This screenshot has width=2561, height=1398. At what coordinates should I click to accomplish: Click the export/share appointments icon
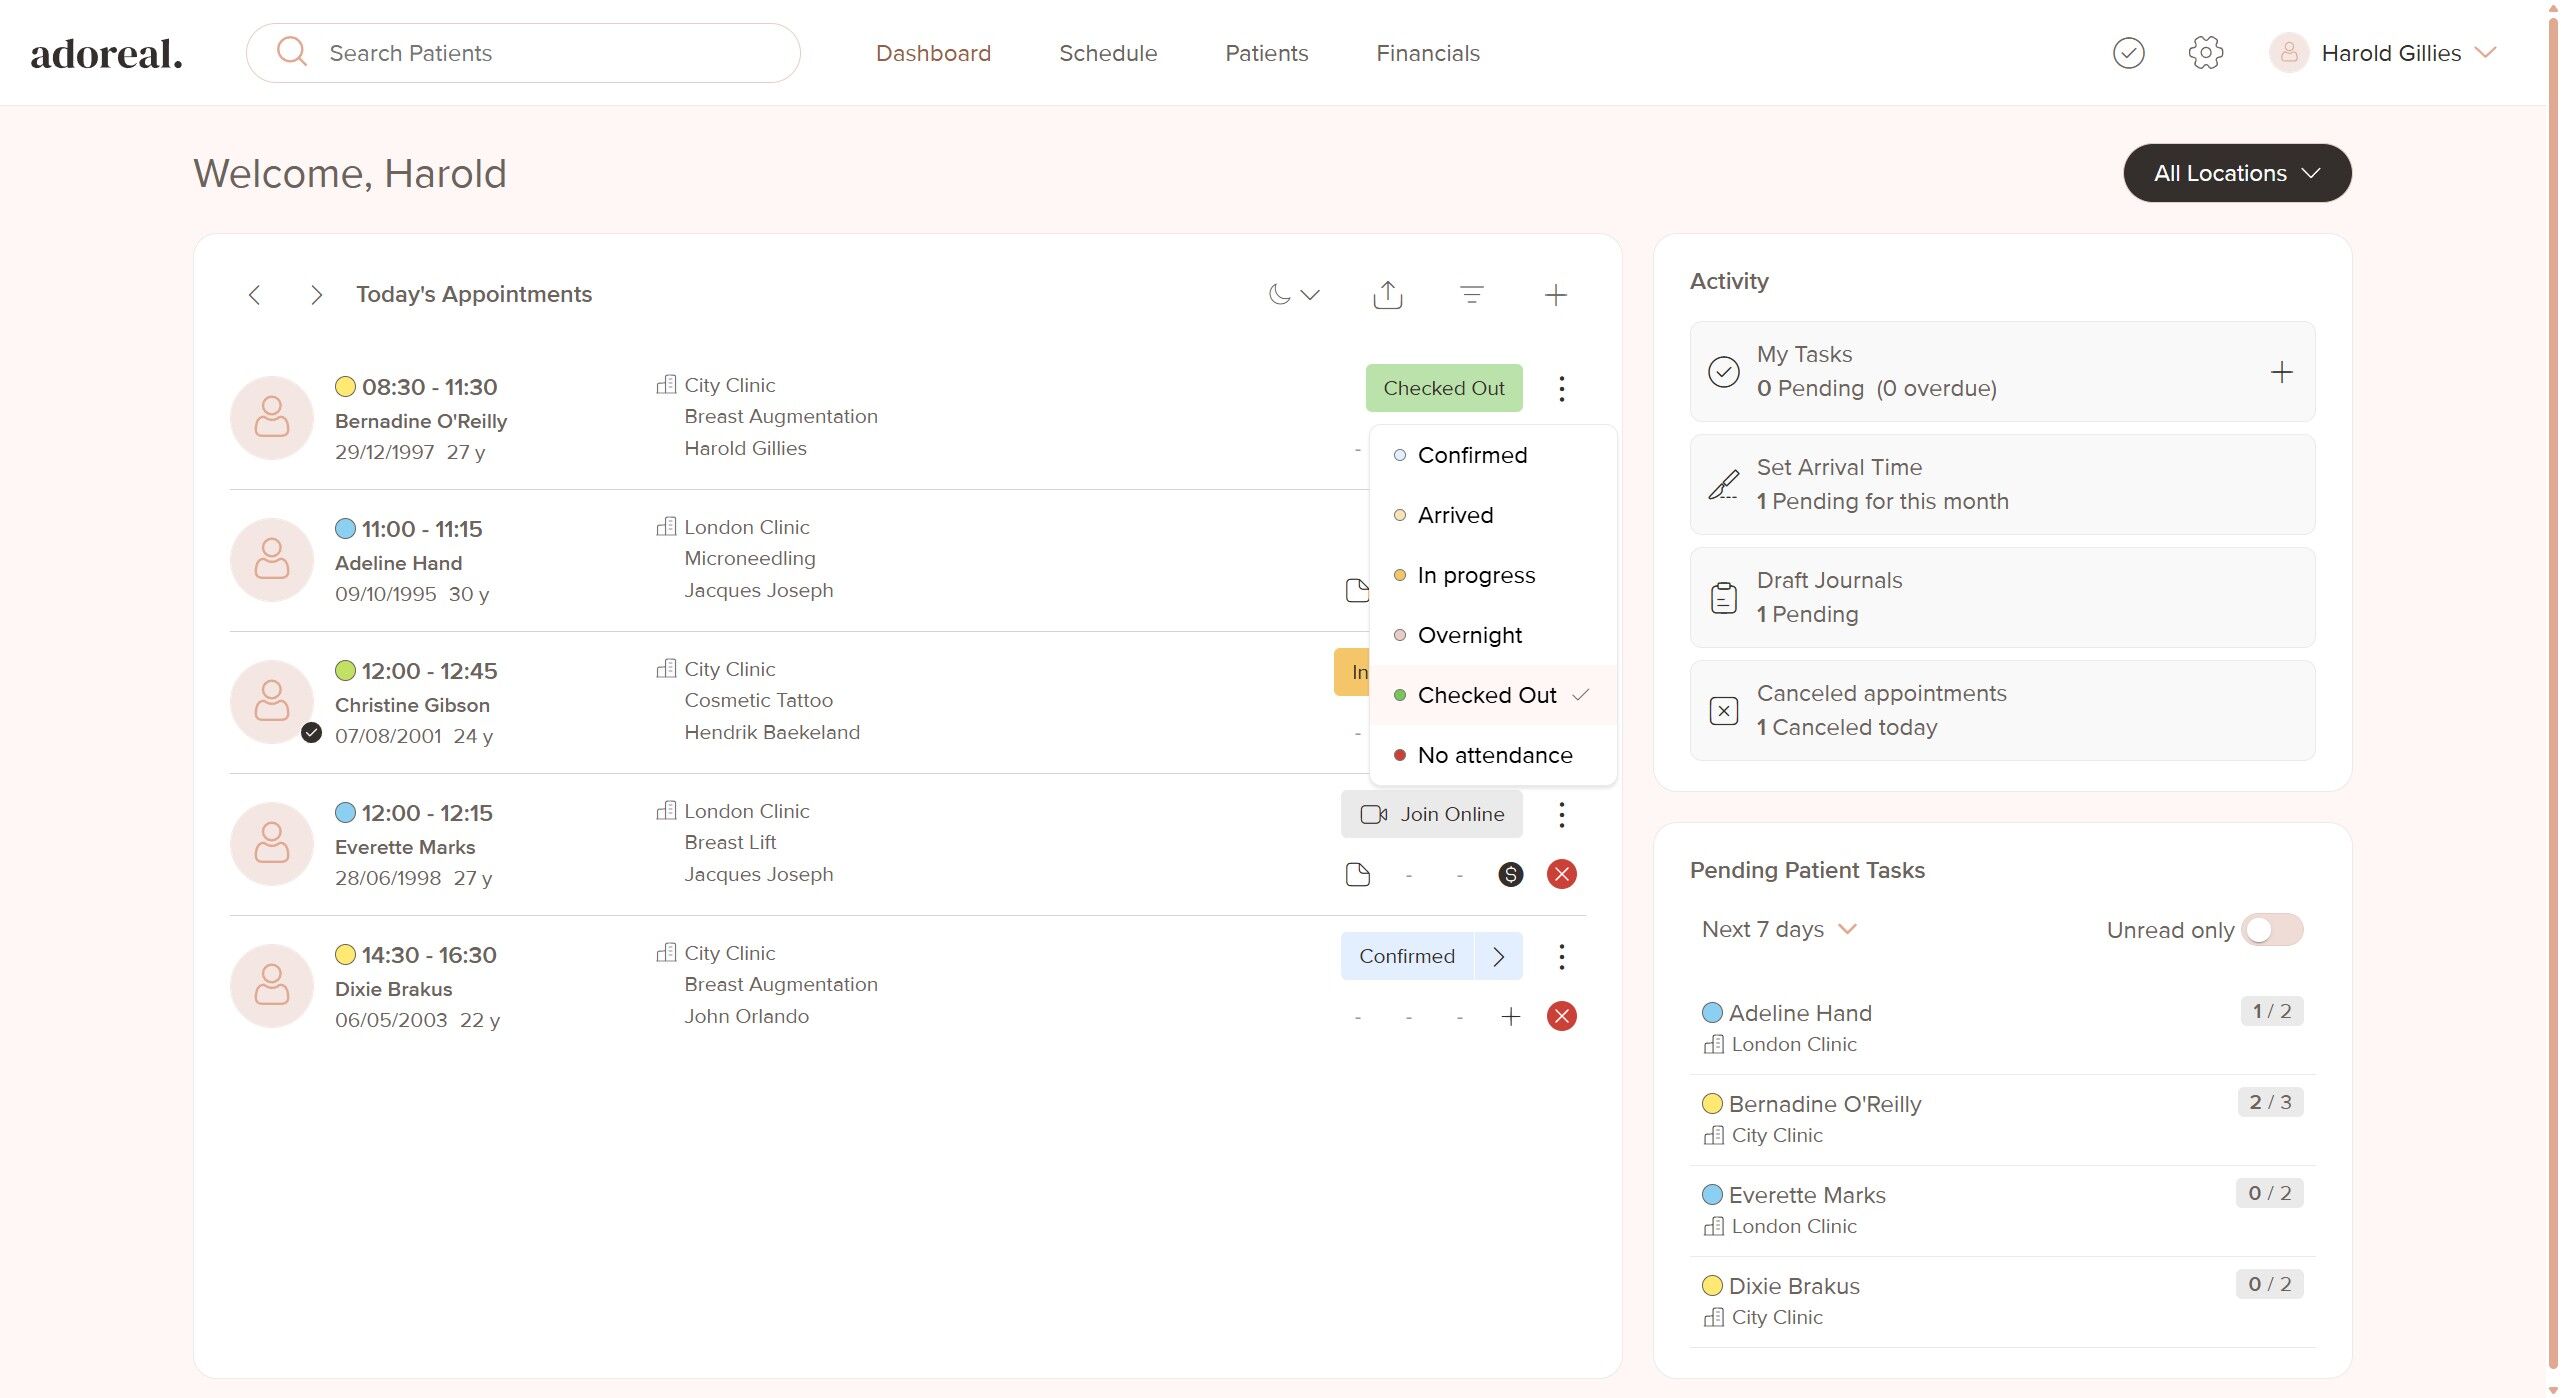(x=1387, y=295)
